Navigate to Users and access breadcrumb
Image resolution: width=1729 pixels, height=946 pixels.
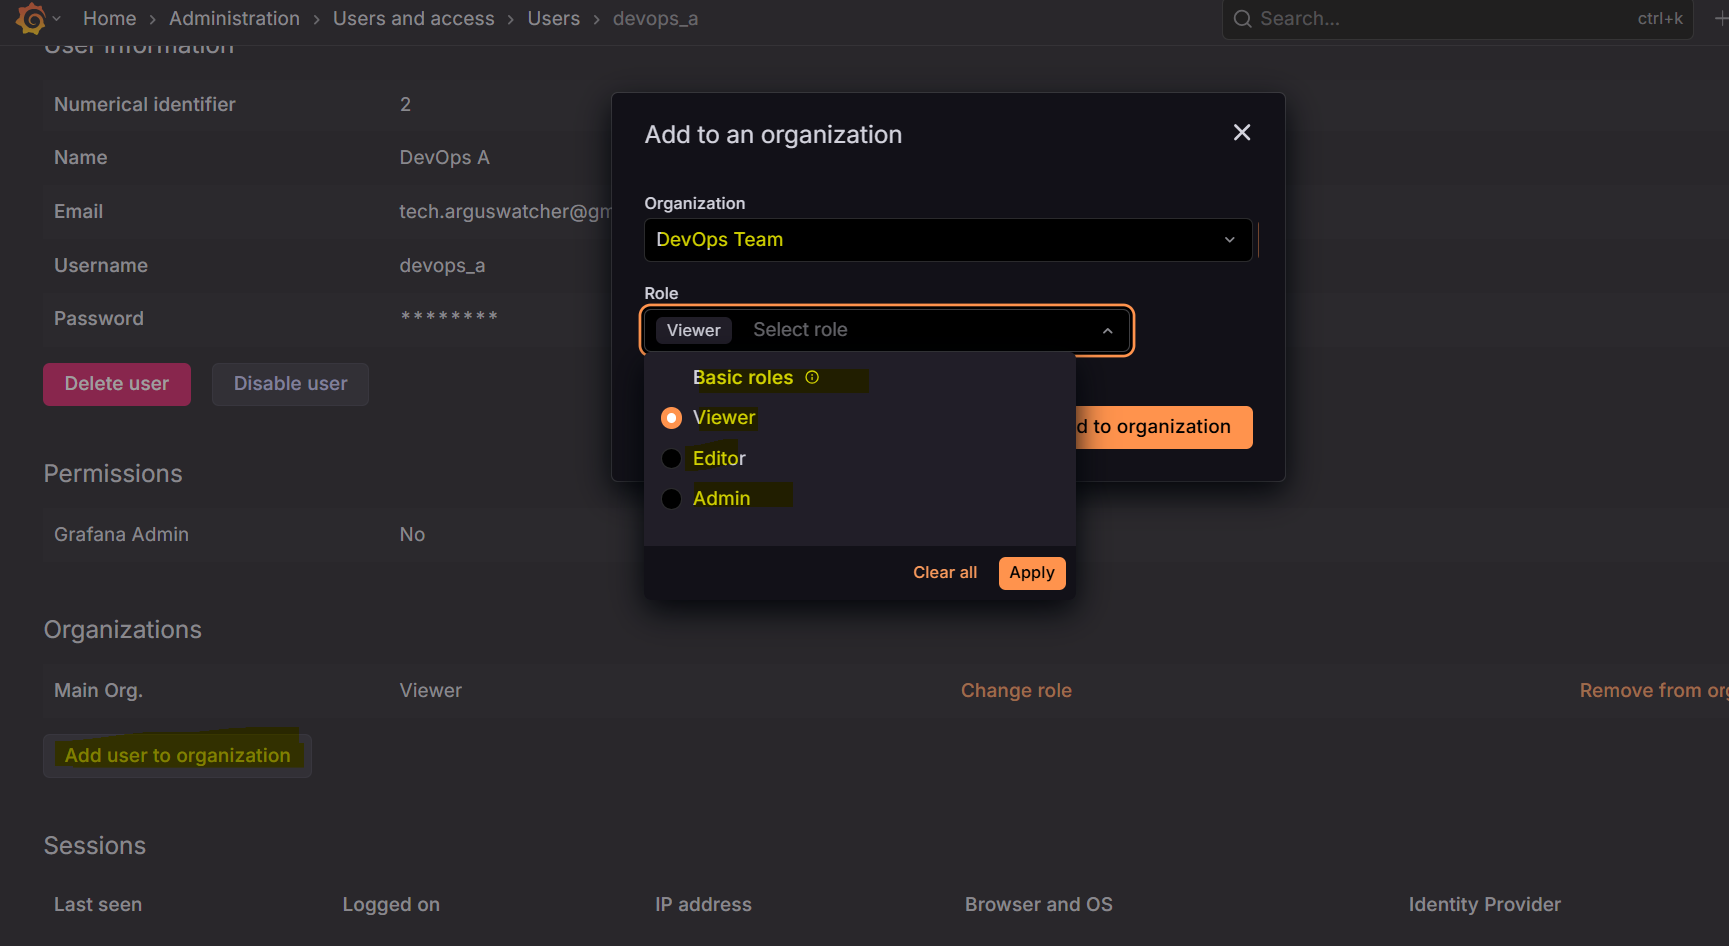(414, 19)
